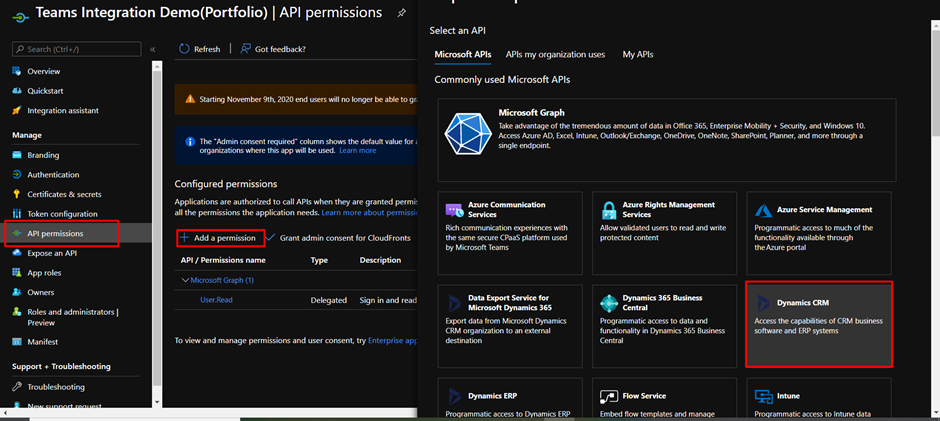This screenshot has width=940, height=421.
Task: Follow Learn more link in info banner
Action: point(358,151)
